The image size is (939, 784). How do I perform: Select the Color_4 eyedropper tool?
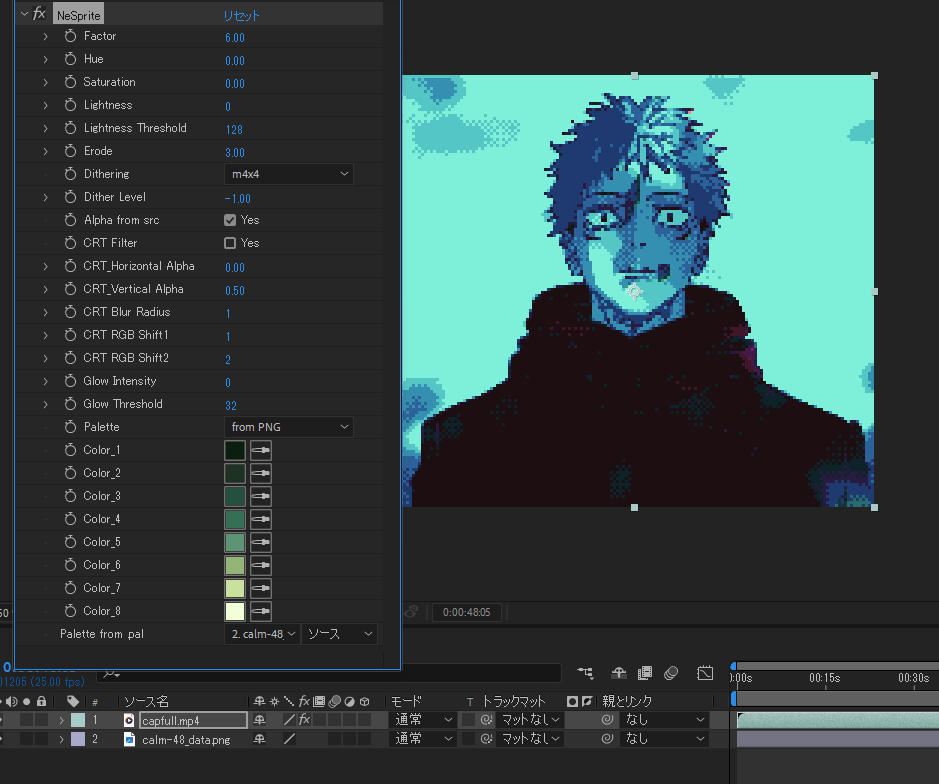coord(261,519)
